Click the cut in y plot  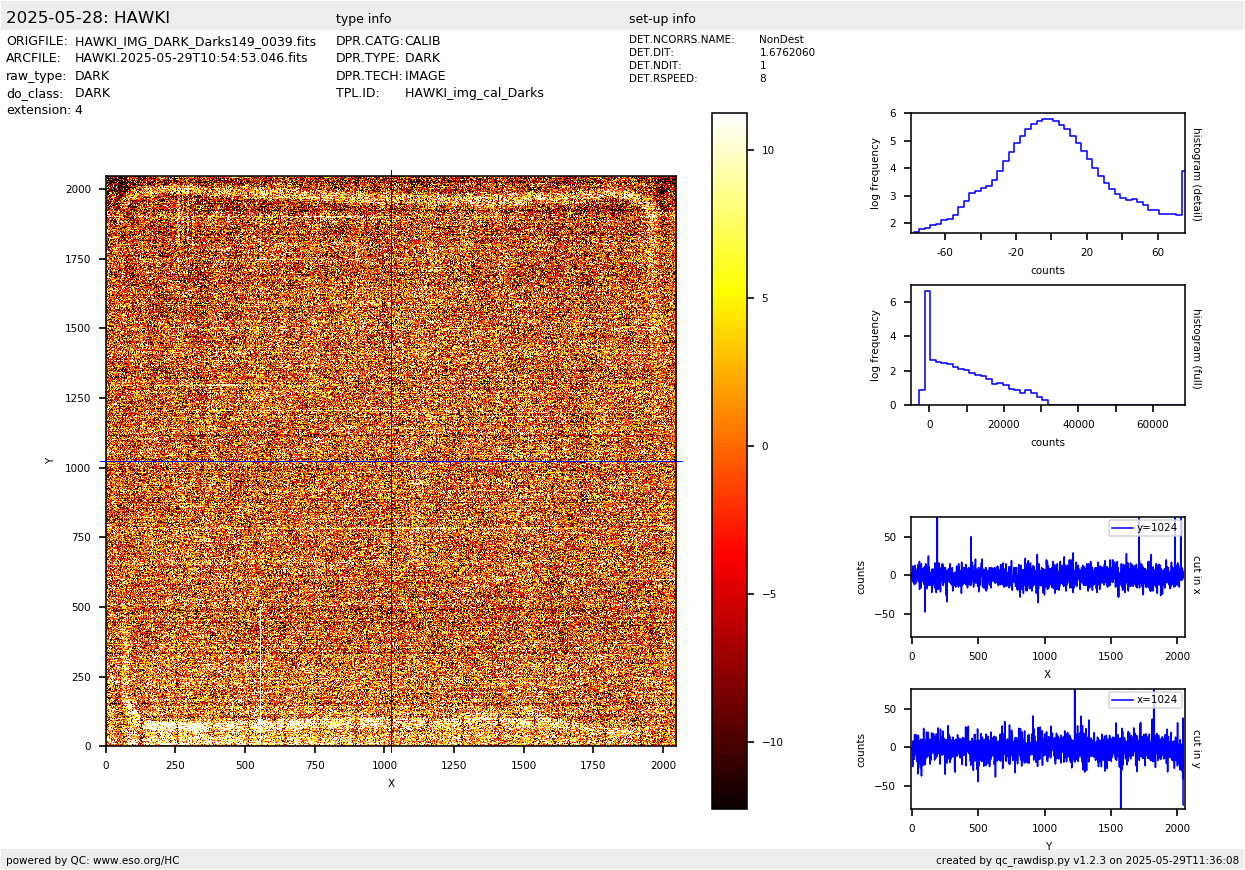pos(1047,749)
